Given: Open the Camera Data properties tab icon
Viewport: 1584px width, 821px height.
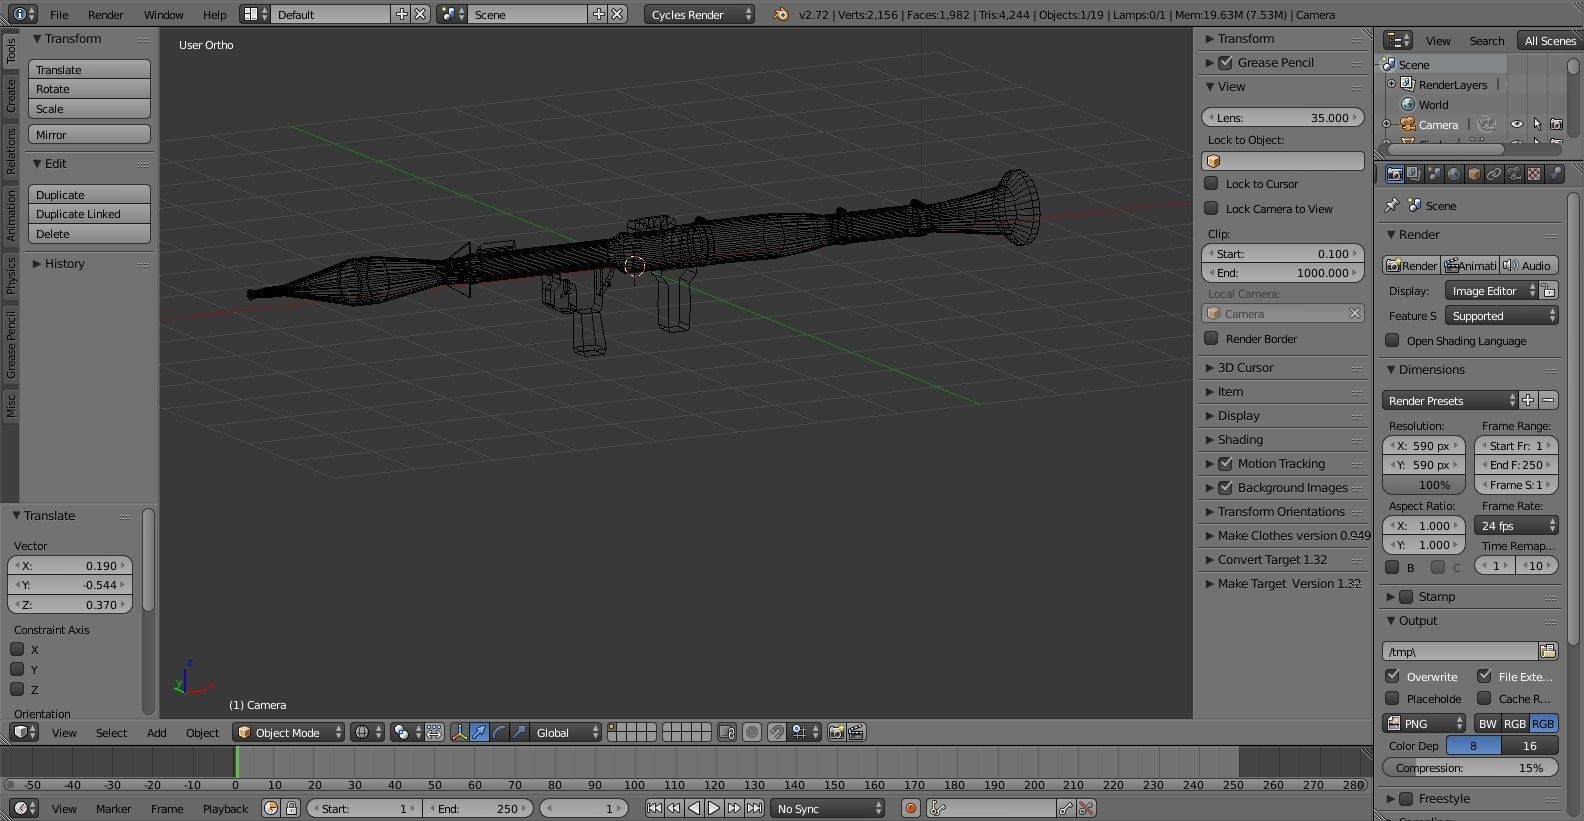Looking at the screenshot, I should (x=1514, y=174).
